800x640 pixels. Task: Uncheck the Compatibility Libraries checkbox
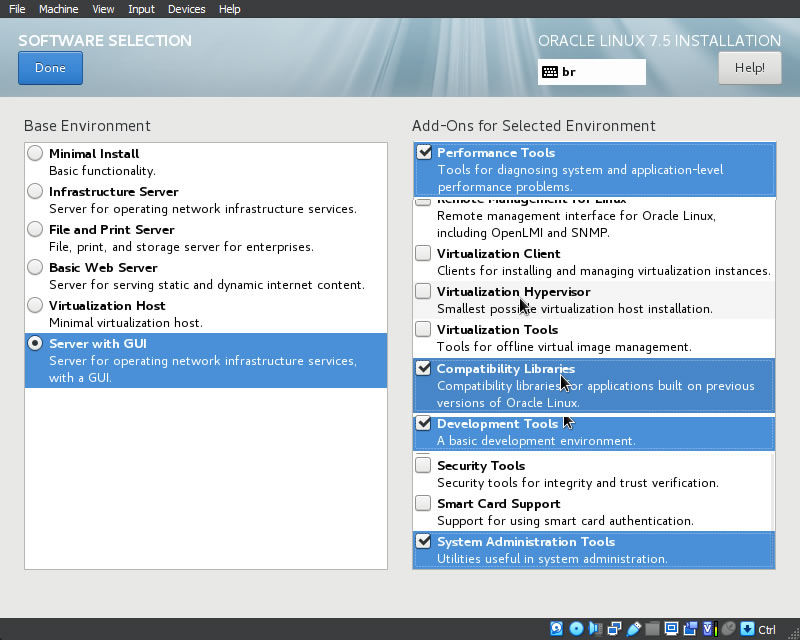click(423, 368)
